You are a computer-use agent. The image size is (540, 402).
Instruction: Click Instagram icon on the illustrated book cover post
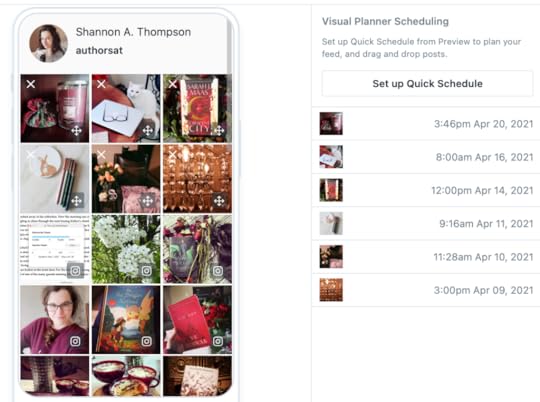click(x=147, y=341)
